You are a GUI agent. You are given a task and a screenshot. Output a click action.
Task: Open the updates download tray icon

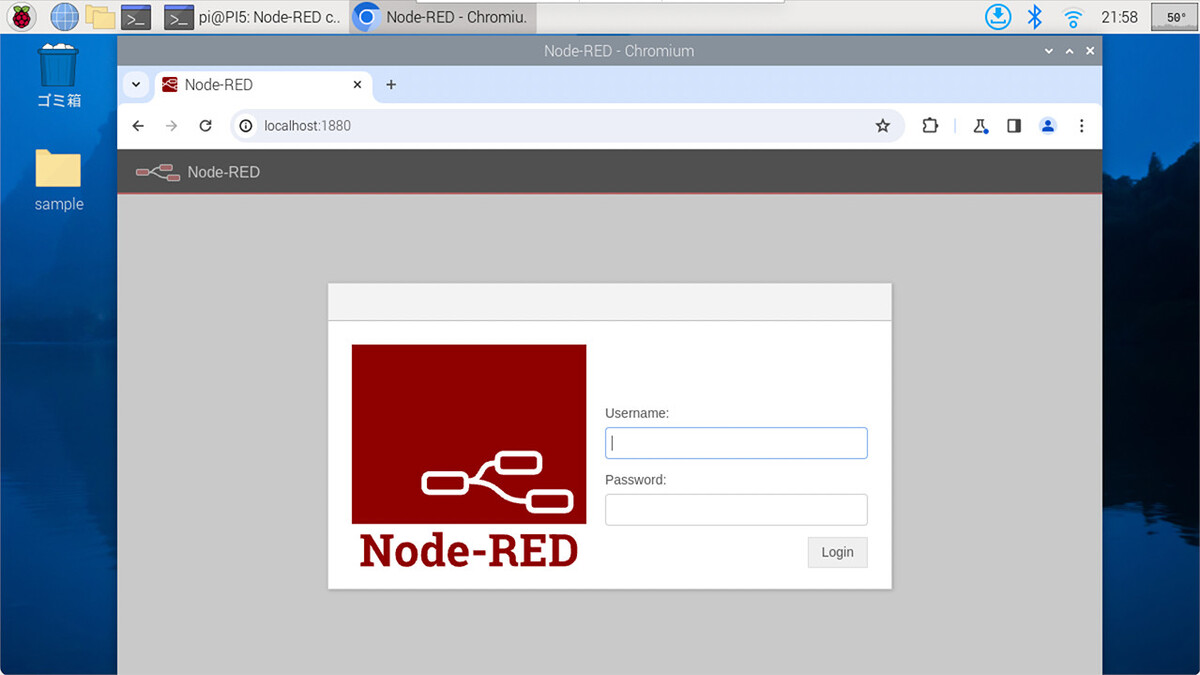[x=998, y=17]
